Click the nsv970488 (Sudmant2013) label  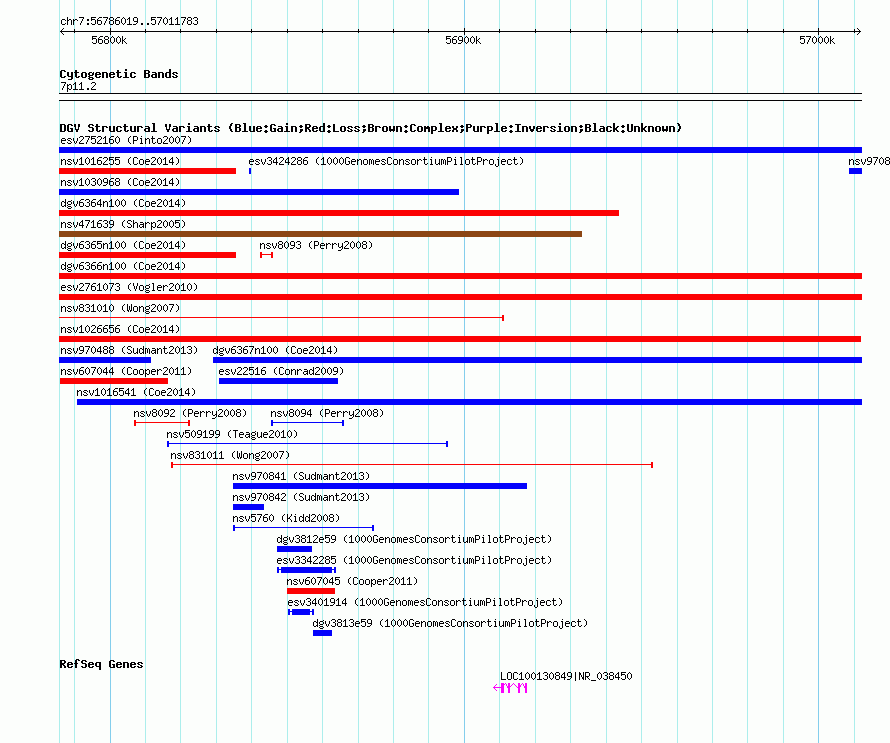coord(129,350)
